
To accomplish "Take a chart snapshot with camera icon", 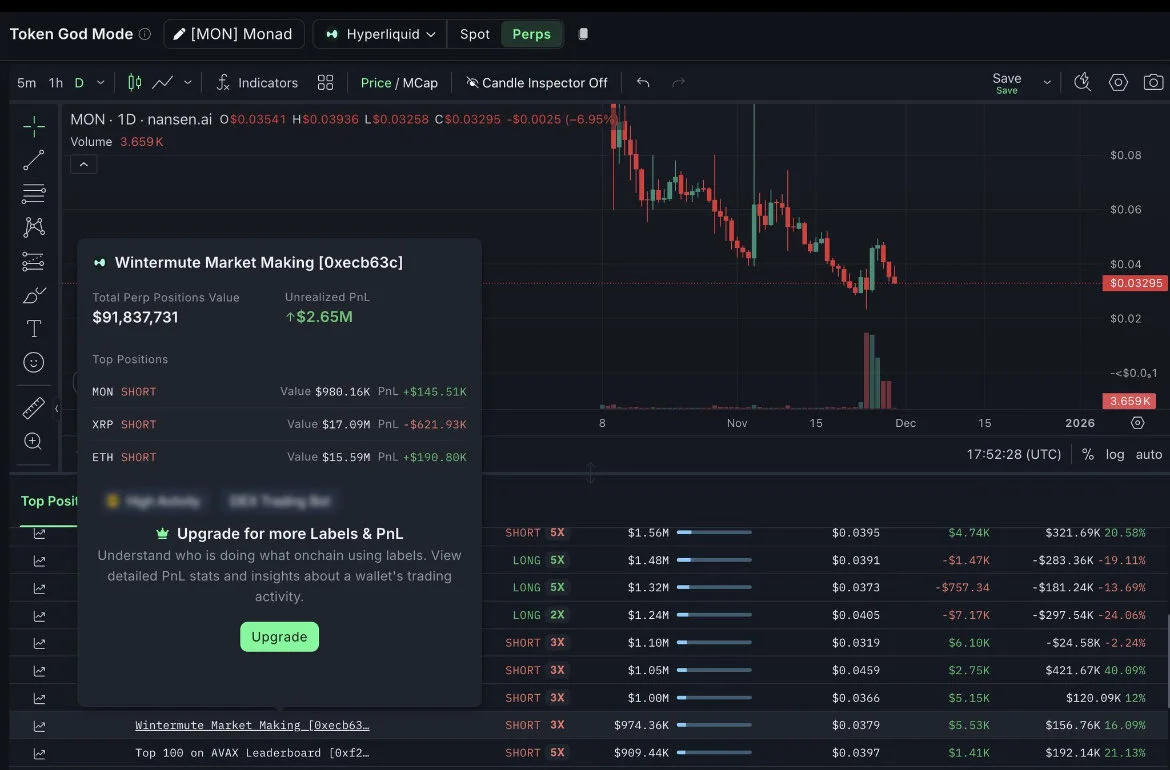I will (1153, 83).
